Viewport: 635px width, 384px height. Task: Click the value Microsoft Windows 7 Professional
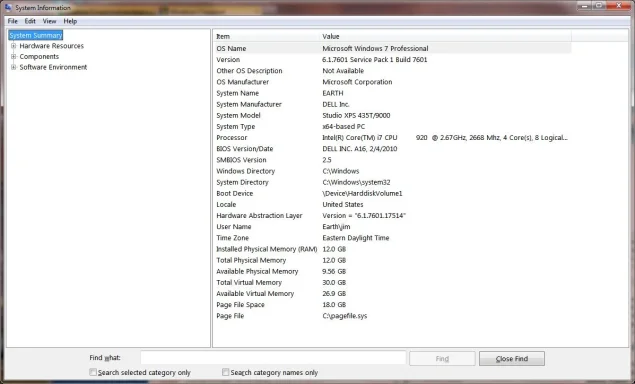click(375, 48)
